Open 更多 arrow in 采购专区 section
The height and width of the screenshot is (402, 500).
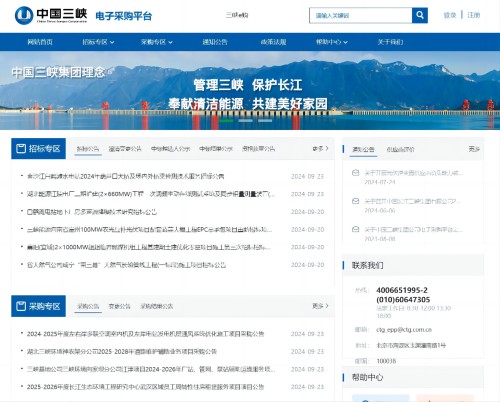320,306
